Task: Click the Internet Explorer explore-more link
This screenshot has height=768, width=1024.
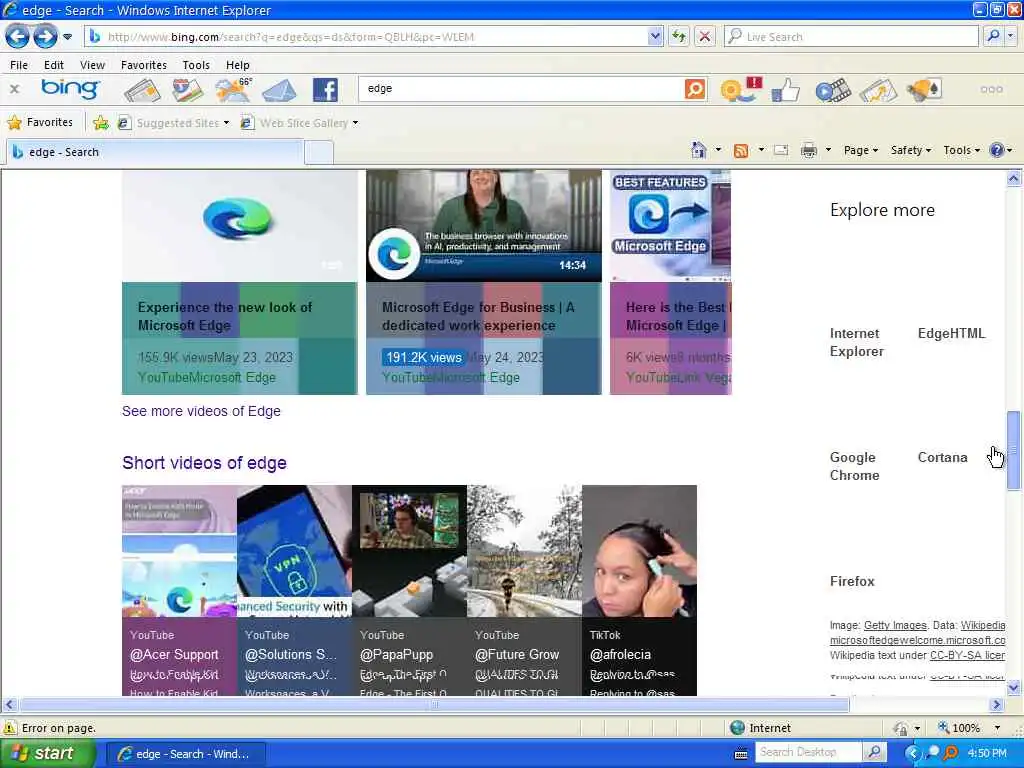Action: pos(856,342)
